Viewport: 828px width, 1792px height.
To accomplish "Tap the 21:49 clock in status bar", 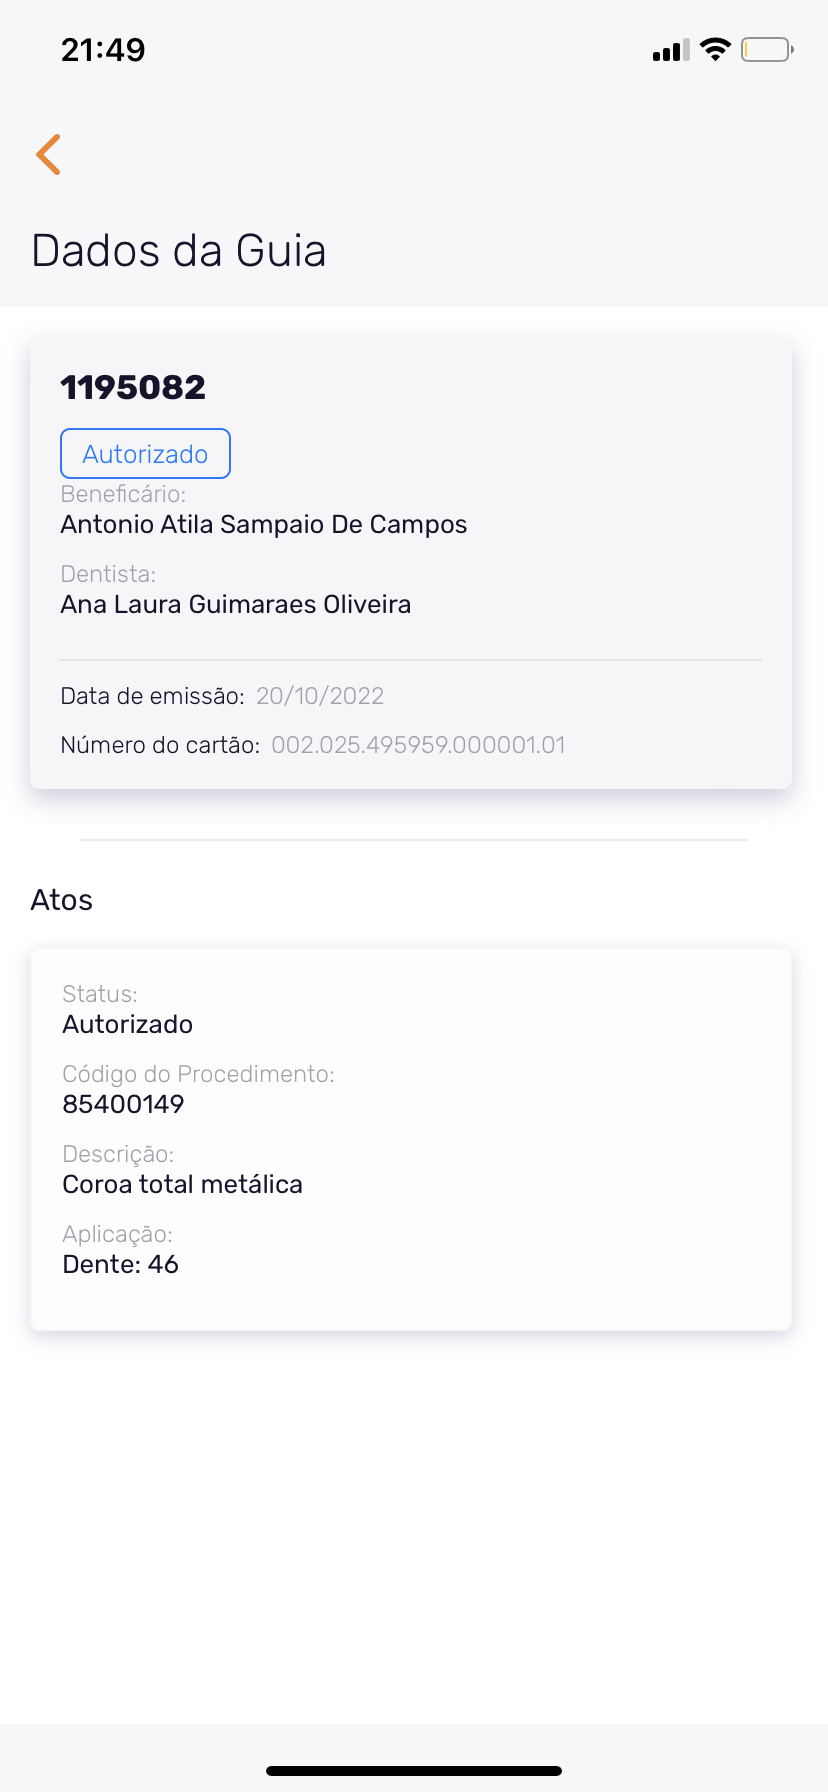I will (103, 50).
